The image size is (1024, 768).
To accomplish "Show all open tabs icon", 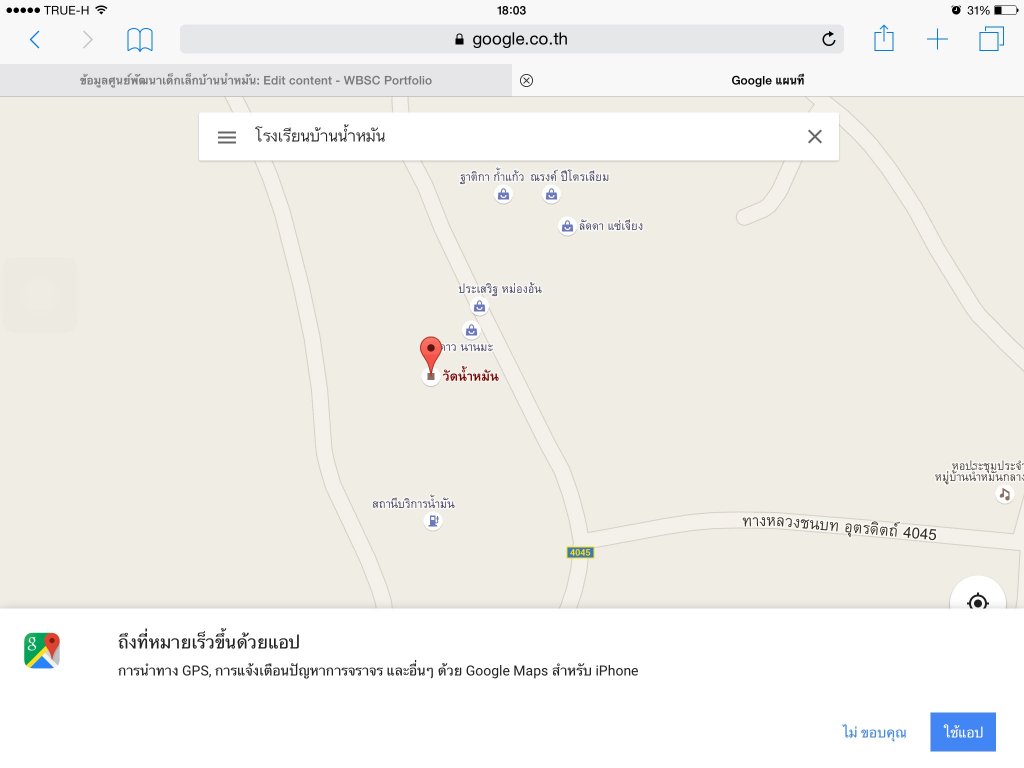I will [991, 39].
